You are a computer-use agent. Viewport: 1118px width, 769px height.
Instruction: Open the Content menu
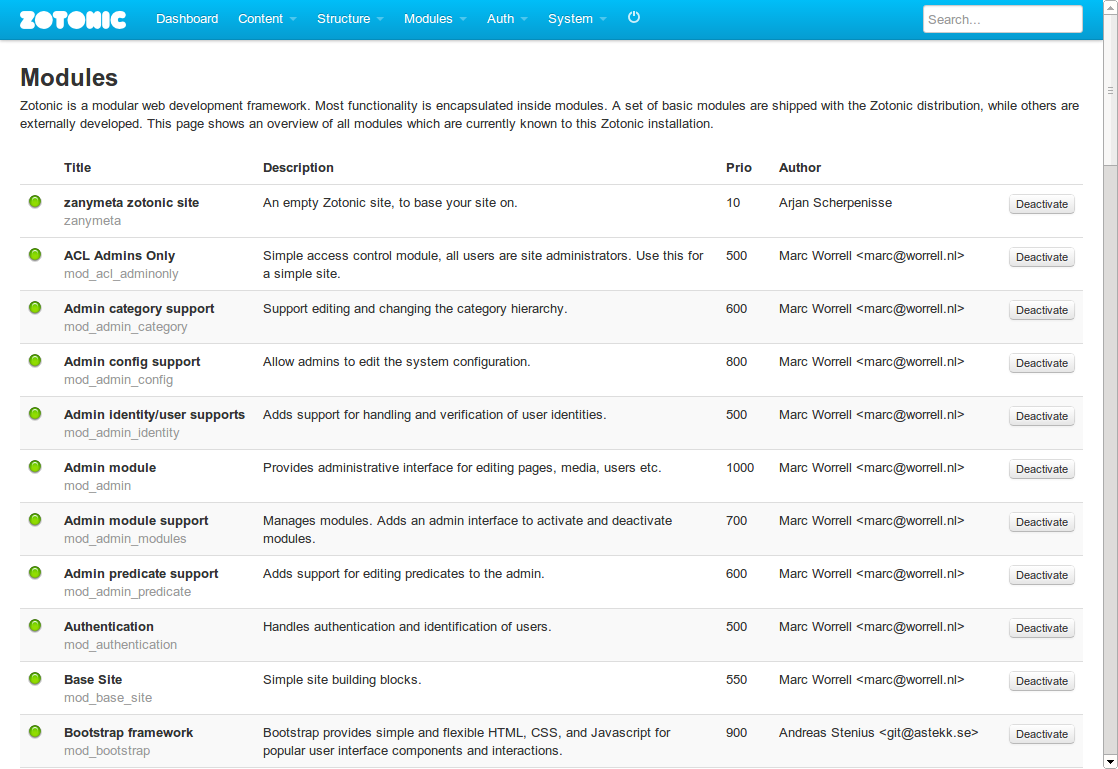click(267, 19)
